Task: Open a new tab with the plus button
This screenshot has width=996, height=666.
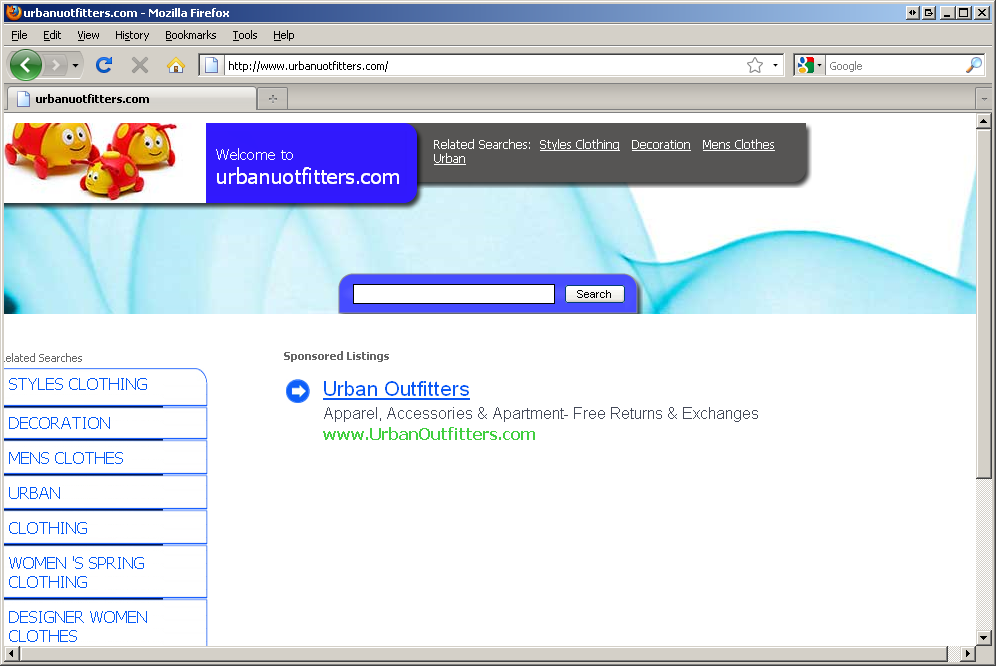Action: click(x=273, y=99)
